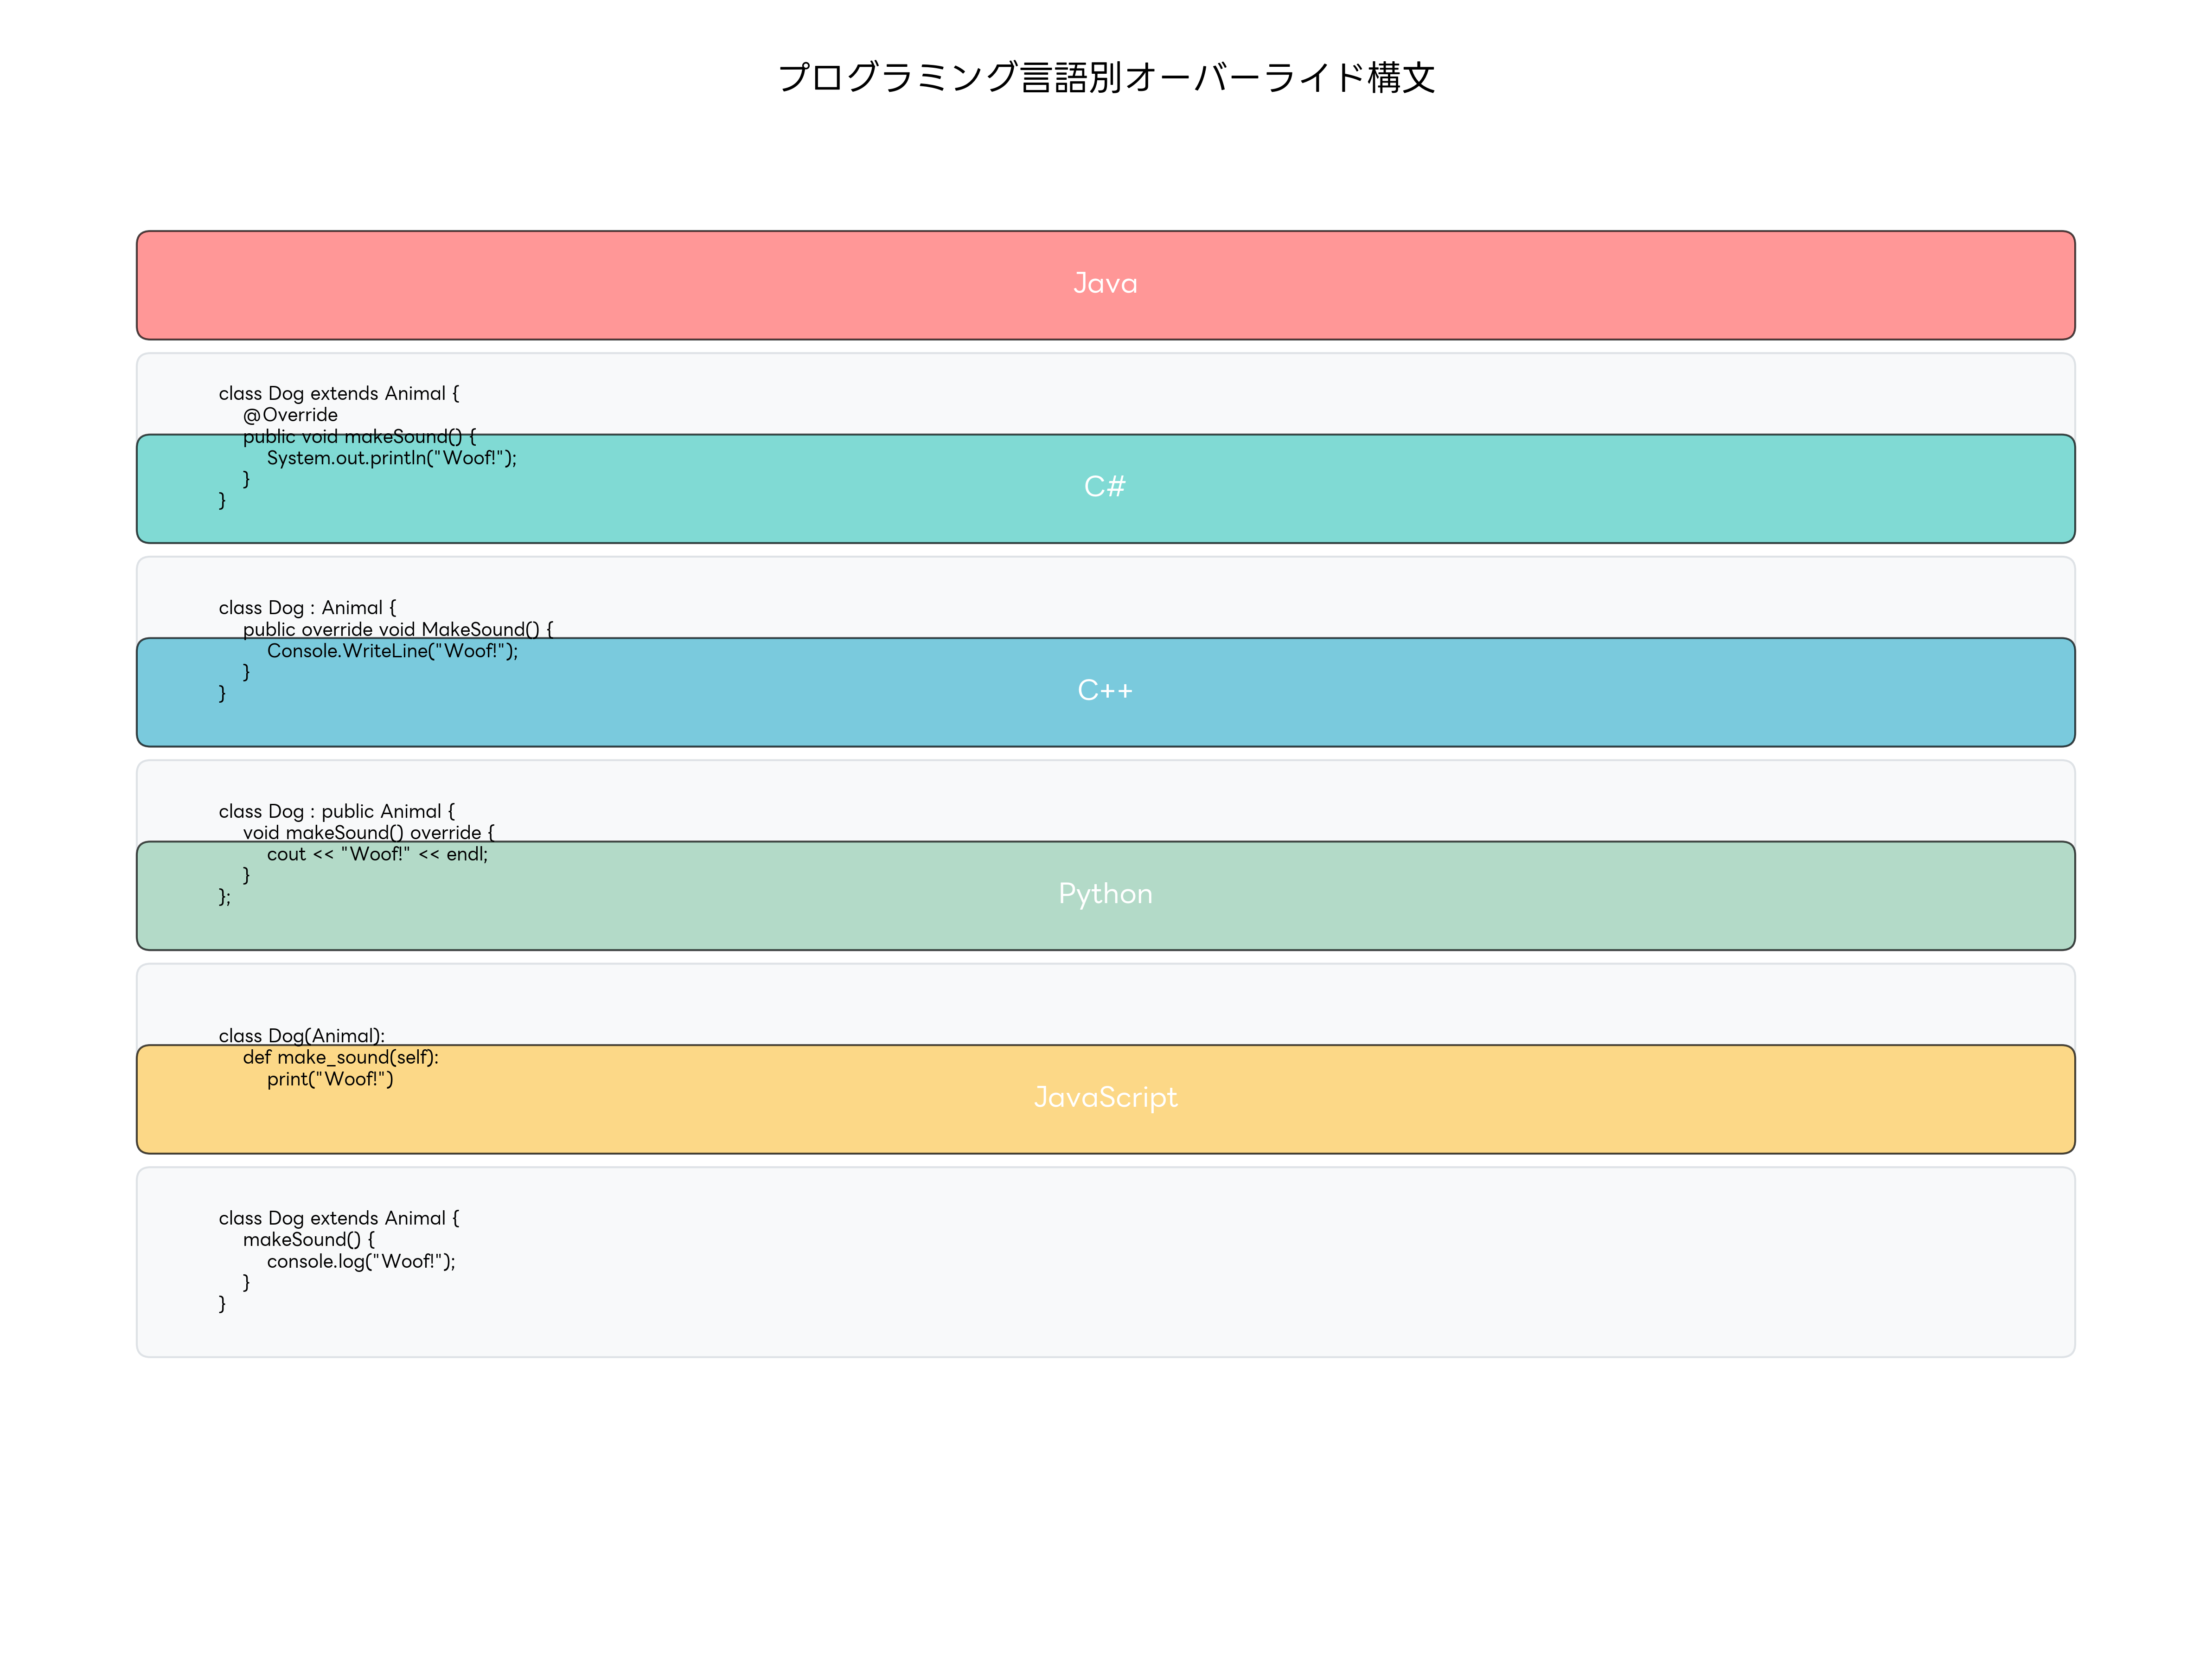Click 'print("Woof!")' line
The width and height of the screenshot is (2212, 1656).
pyautogui.click(x=330, y=1079)
